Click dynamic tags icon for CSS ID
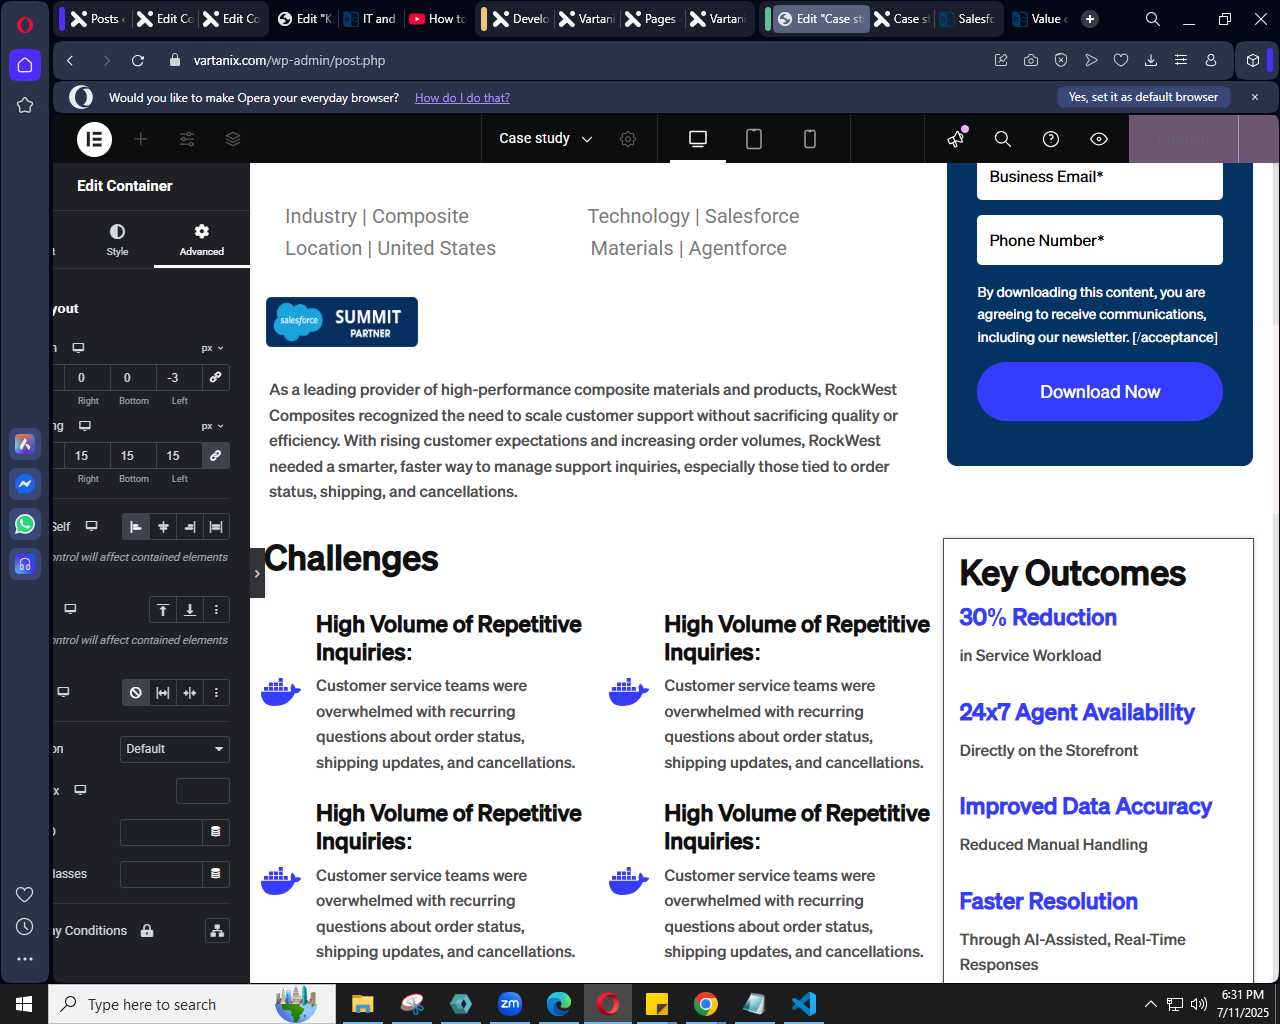 tap(215, 832)
